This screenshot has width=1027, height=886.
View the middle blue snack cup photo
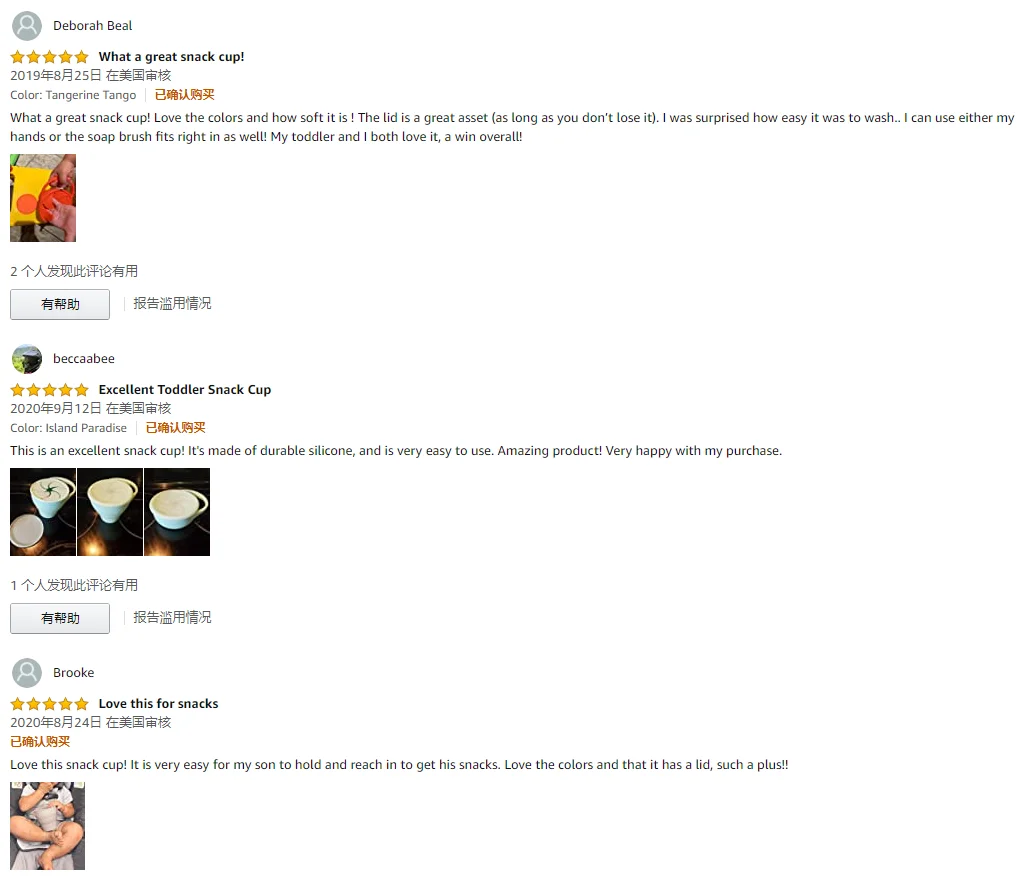click(110, 512)
